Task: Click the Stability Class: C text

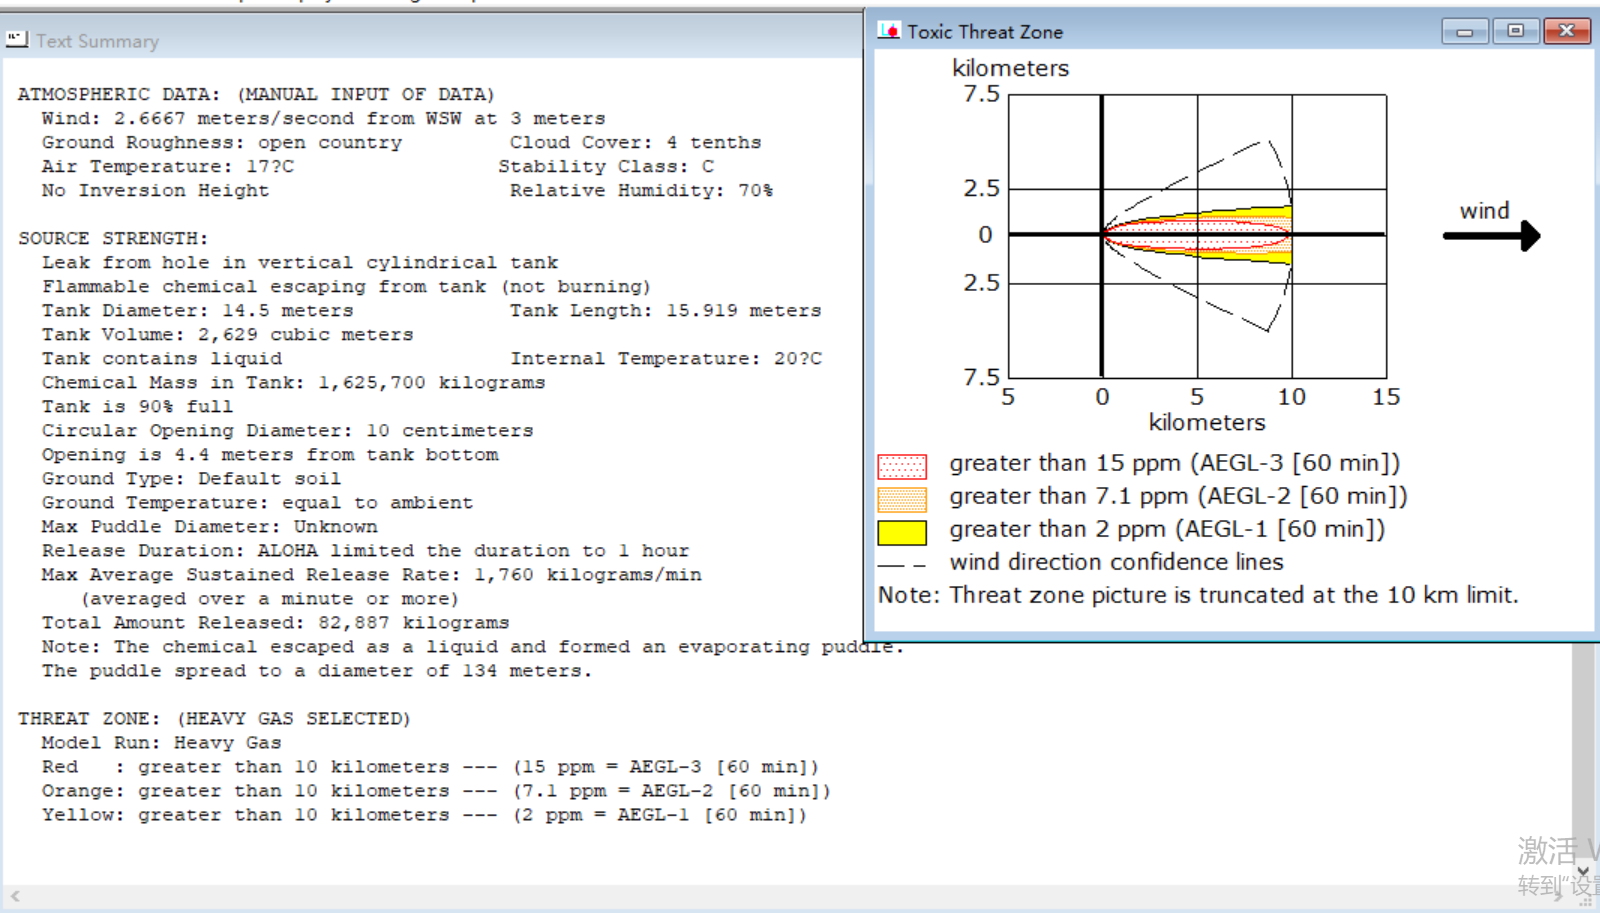Action: pos(606,166)
